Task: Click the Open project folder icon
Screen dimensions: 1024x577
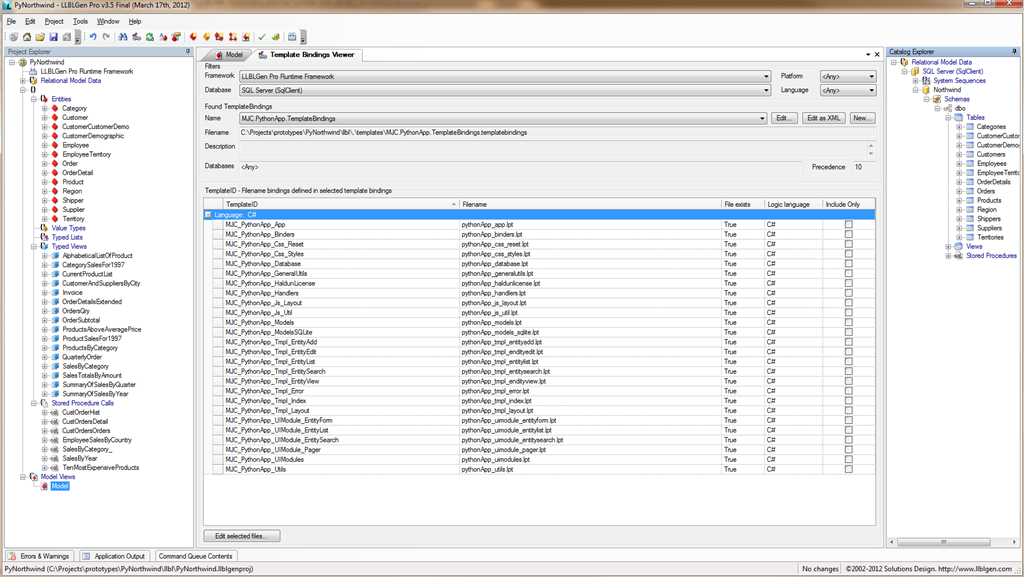Action: [41, 37]
